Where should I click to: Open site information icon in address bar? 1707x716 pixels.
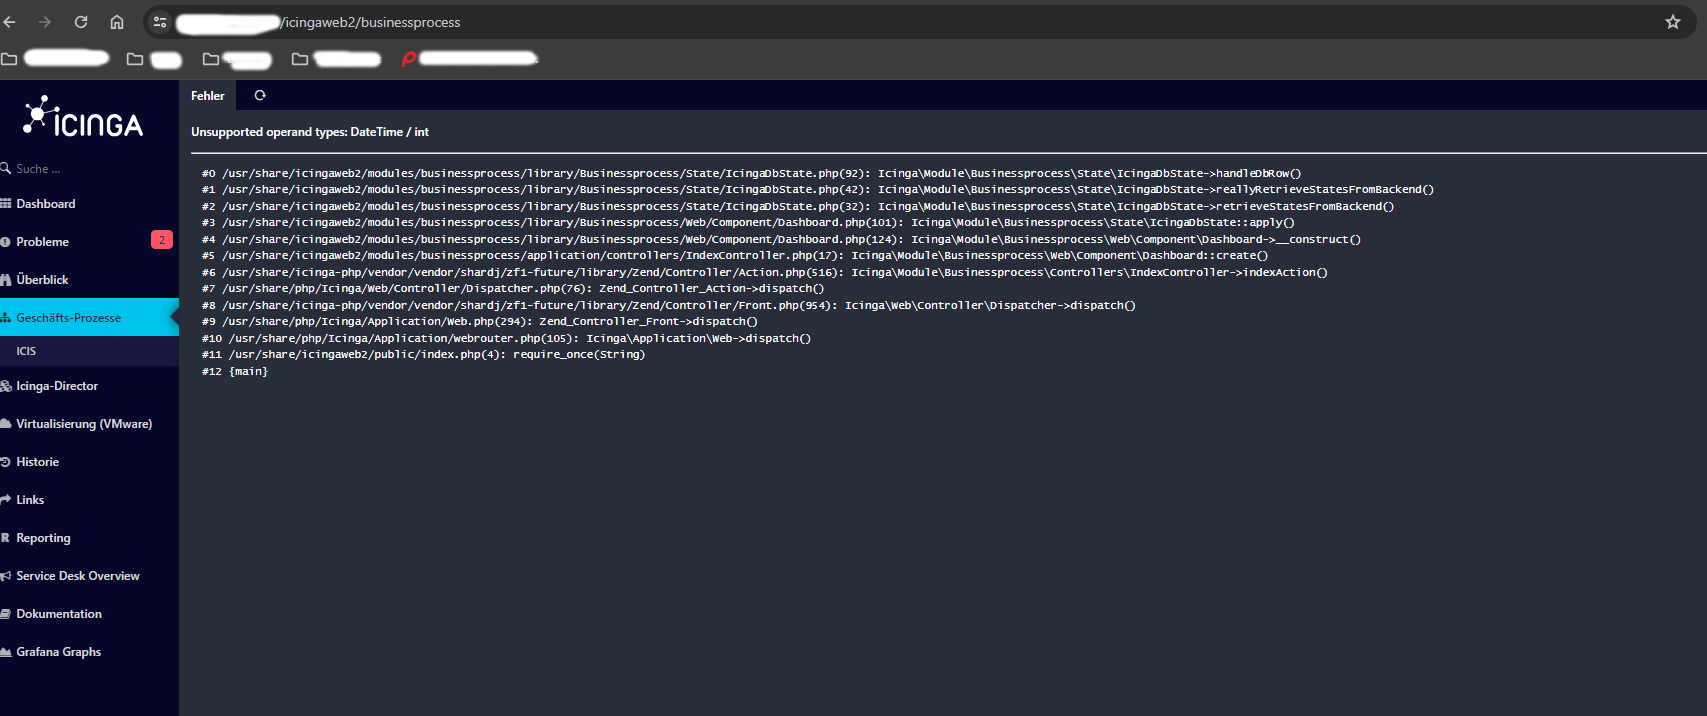(x=160, y=22)
